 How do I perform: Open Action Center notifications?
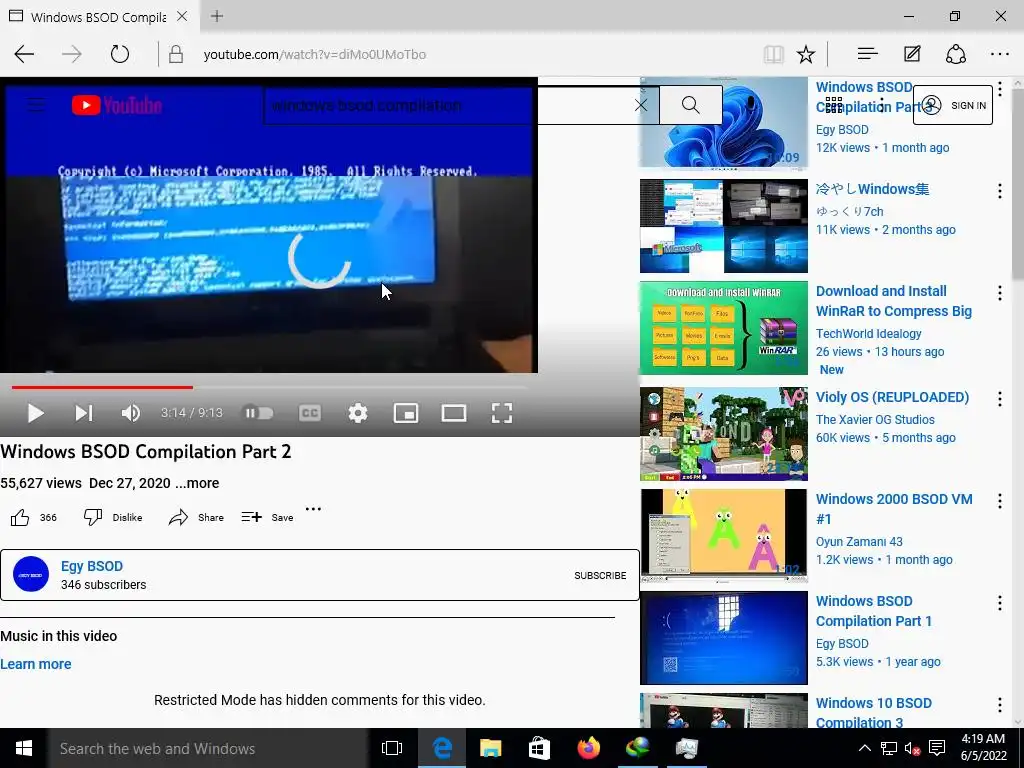point(937,748)
